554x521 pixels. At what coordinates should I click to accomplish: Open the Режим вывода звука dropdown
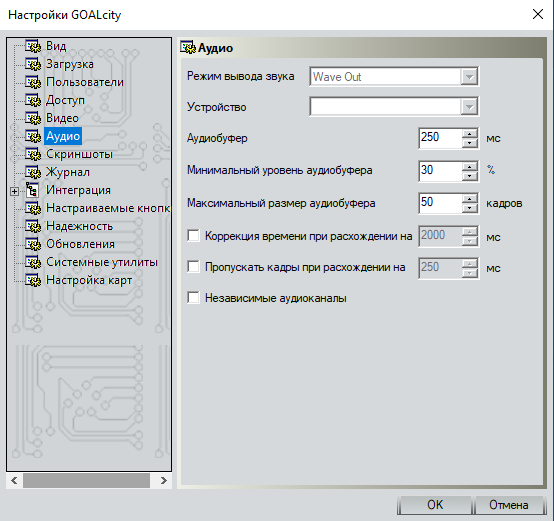point(394,76)
